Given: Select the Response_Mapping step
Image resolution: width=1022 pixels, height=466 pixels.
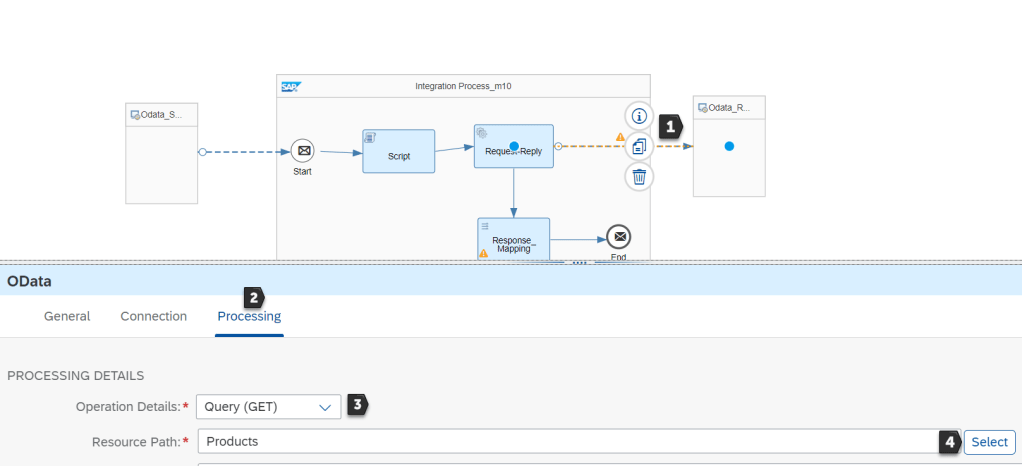Looking at the screenshot, I should point(513,239).
